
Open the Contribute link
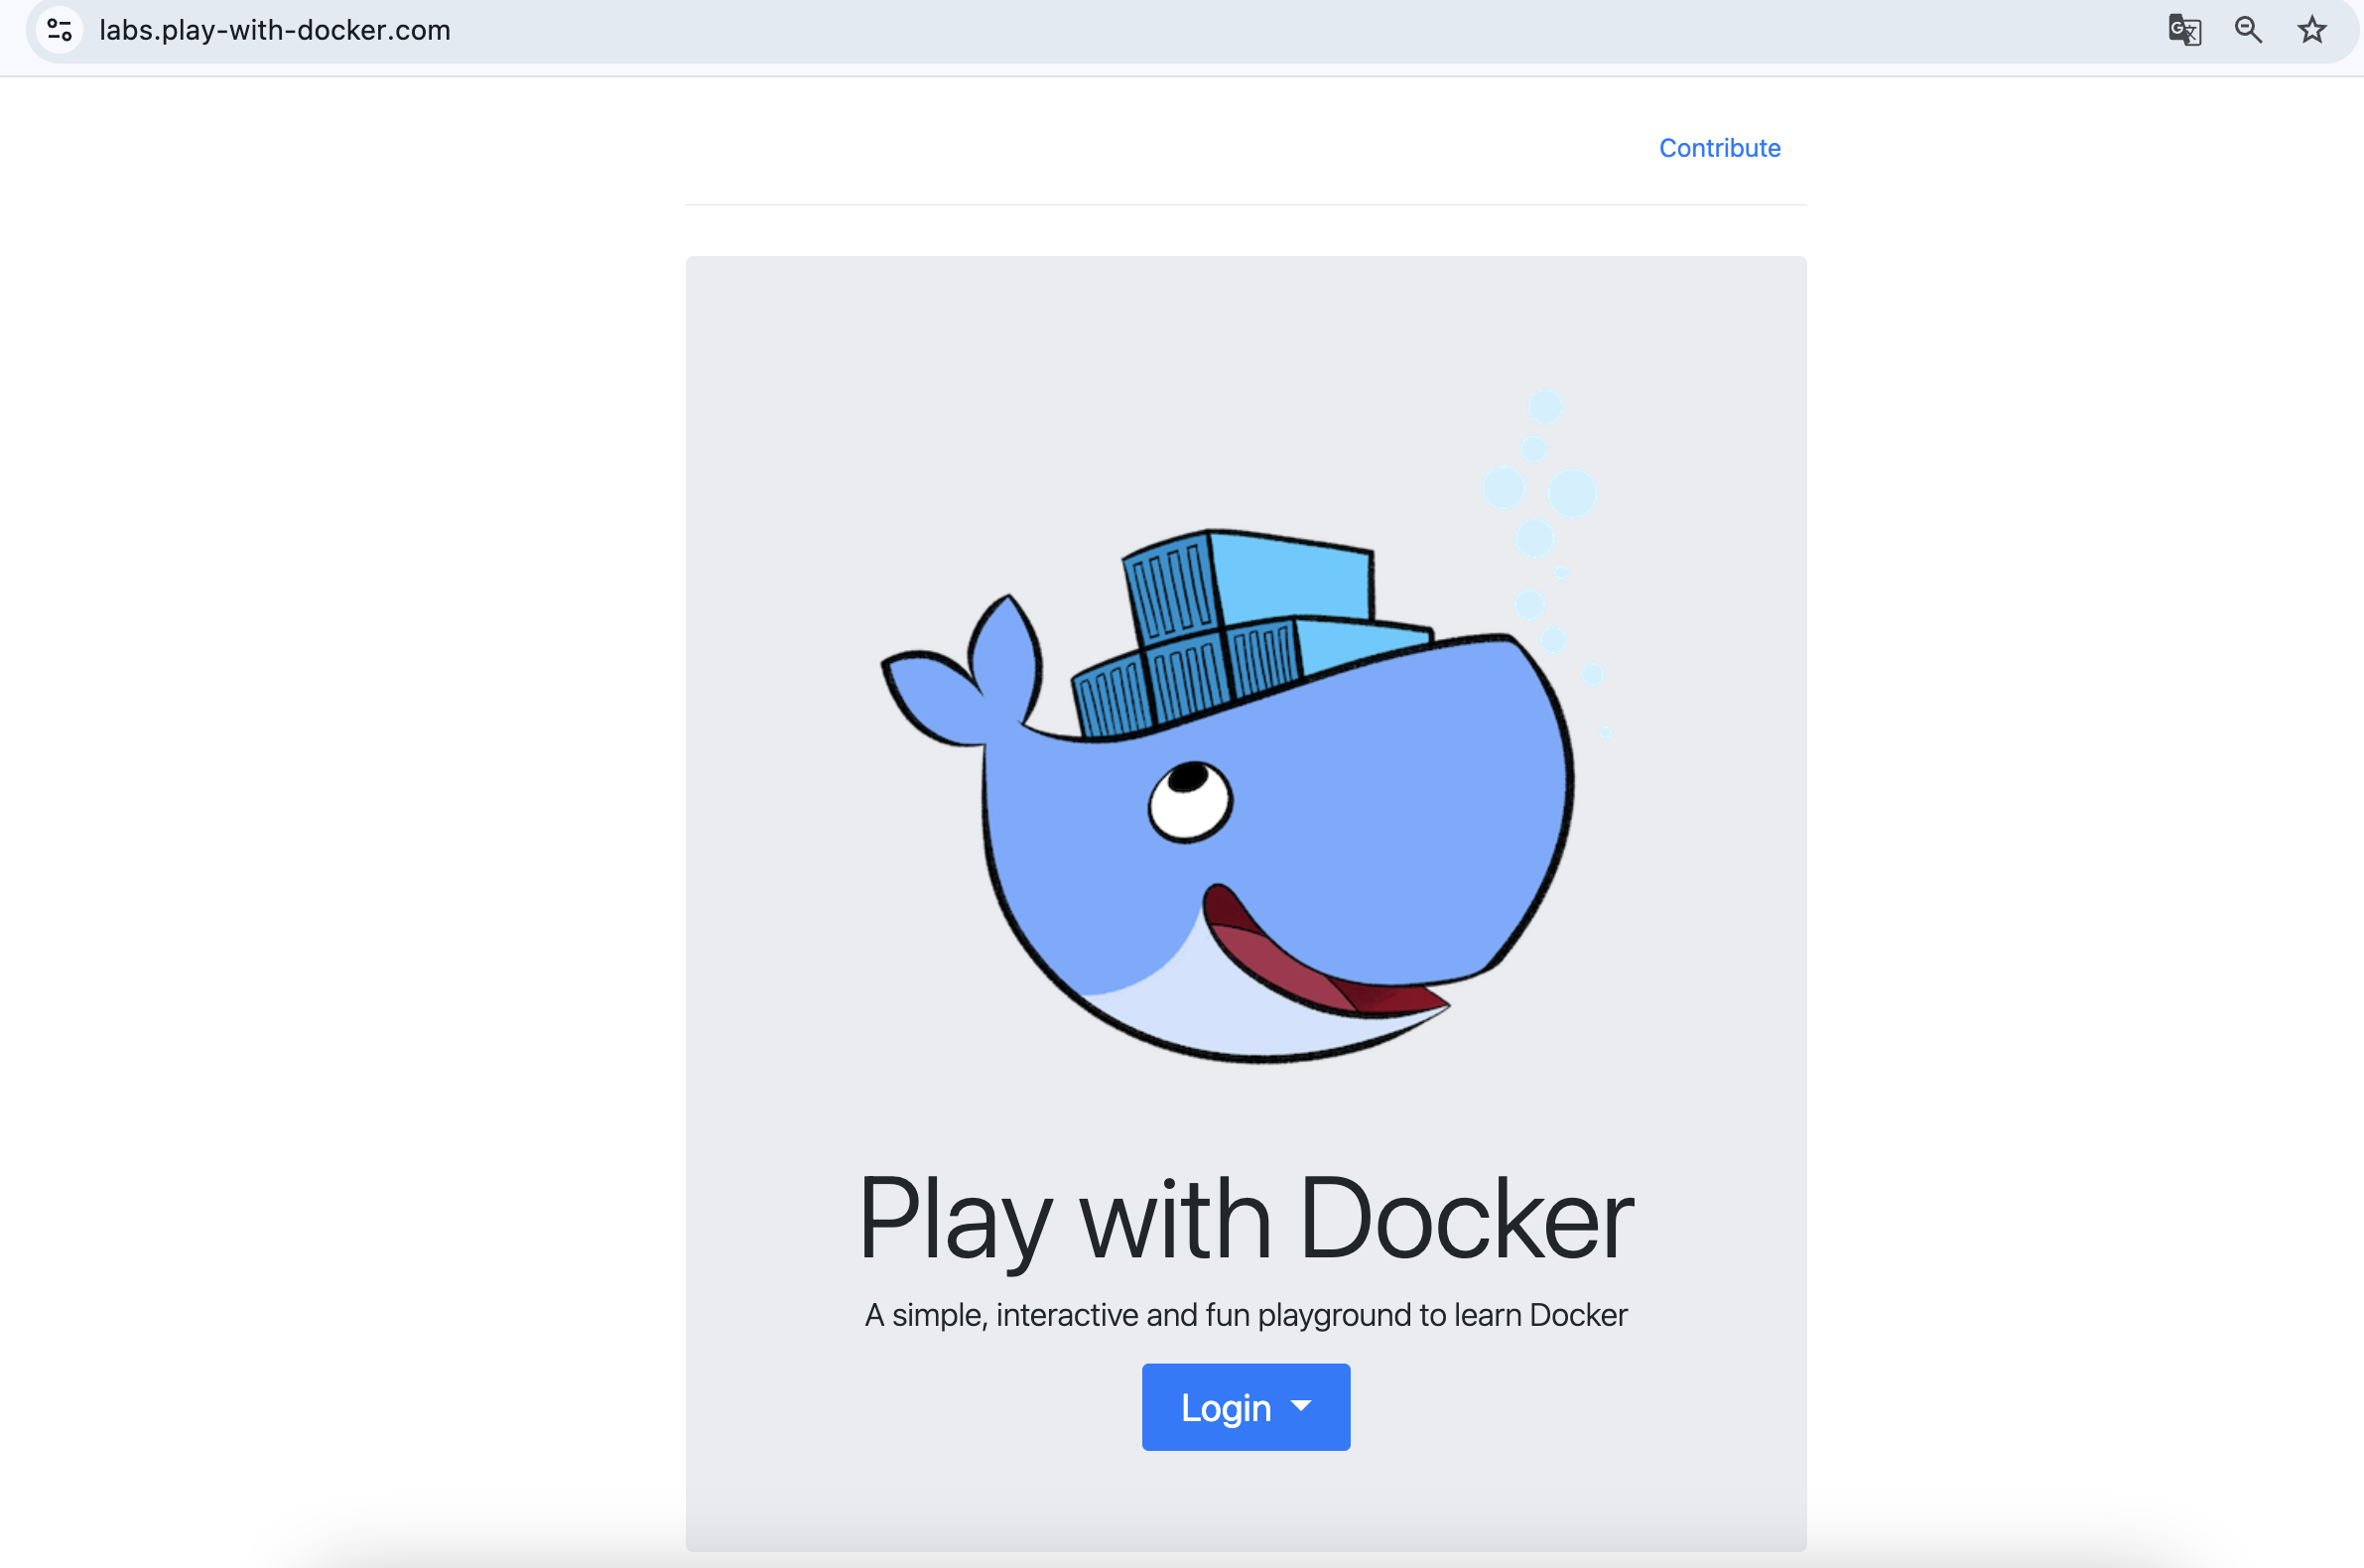pos(1719,148)
